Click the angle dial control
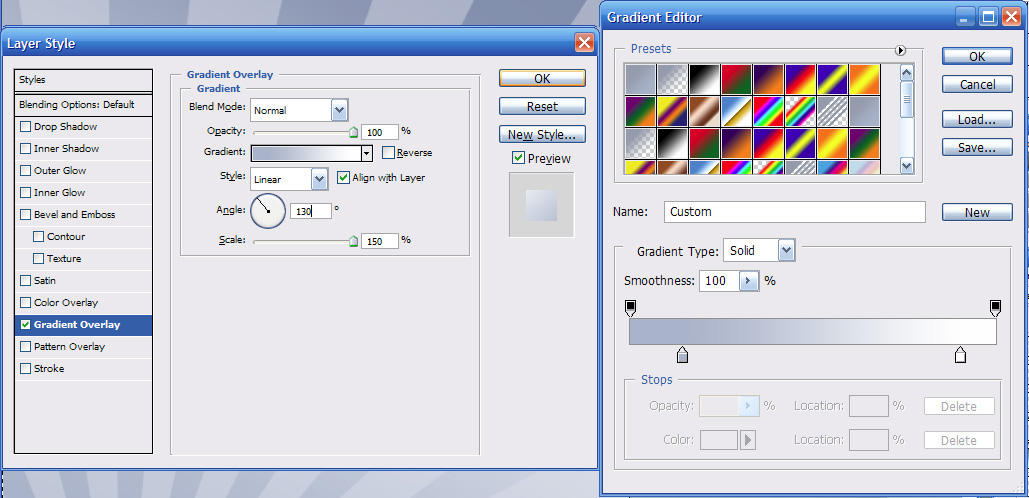Image resolution: width=1029 pixels, height=498 pixels. click(x=268, y=211)
